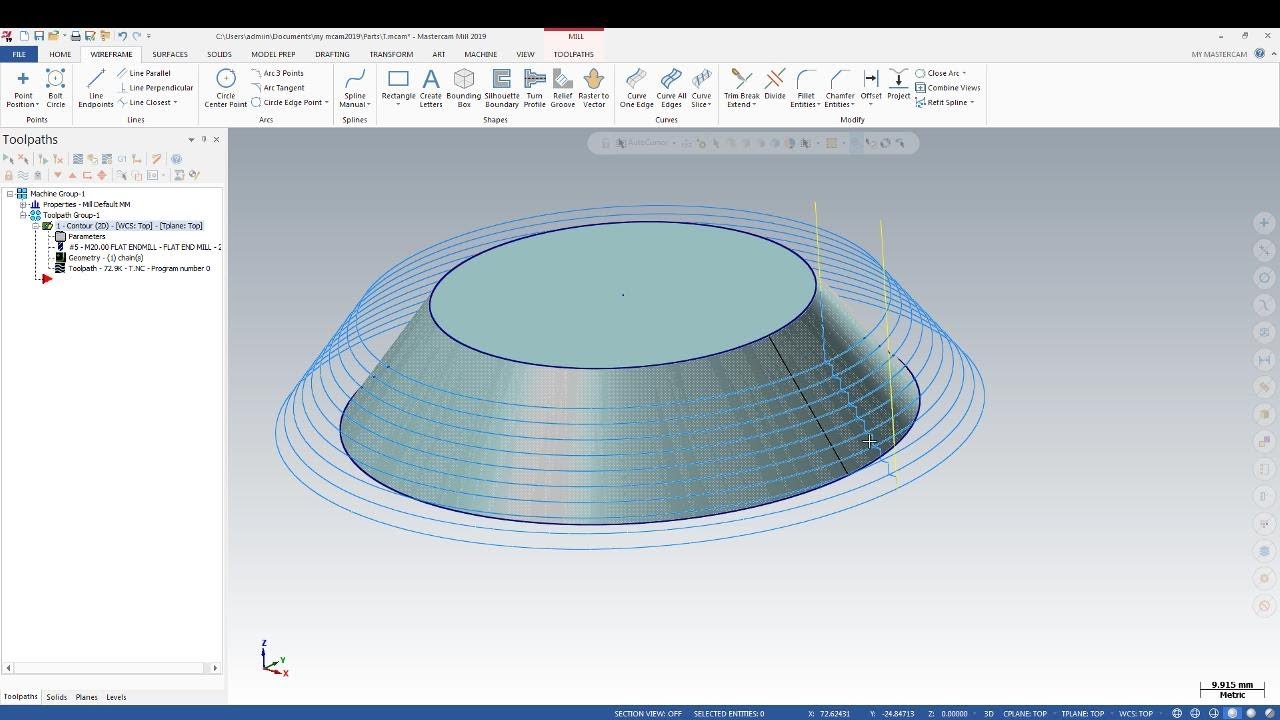Click Line Perpendicular in Lines group

click(x=155, y=88)
